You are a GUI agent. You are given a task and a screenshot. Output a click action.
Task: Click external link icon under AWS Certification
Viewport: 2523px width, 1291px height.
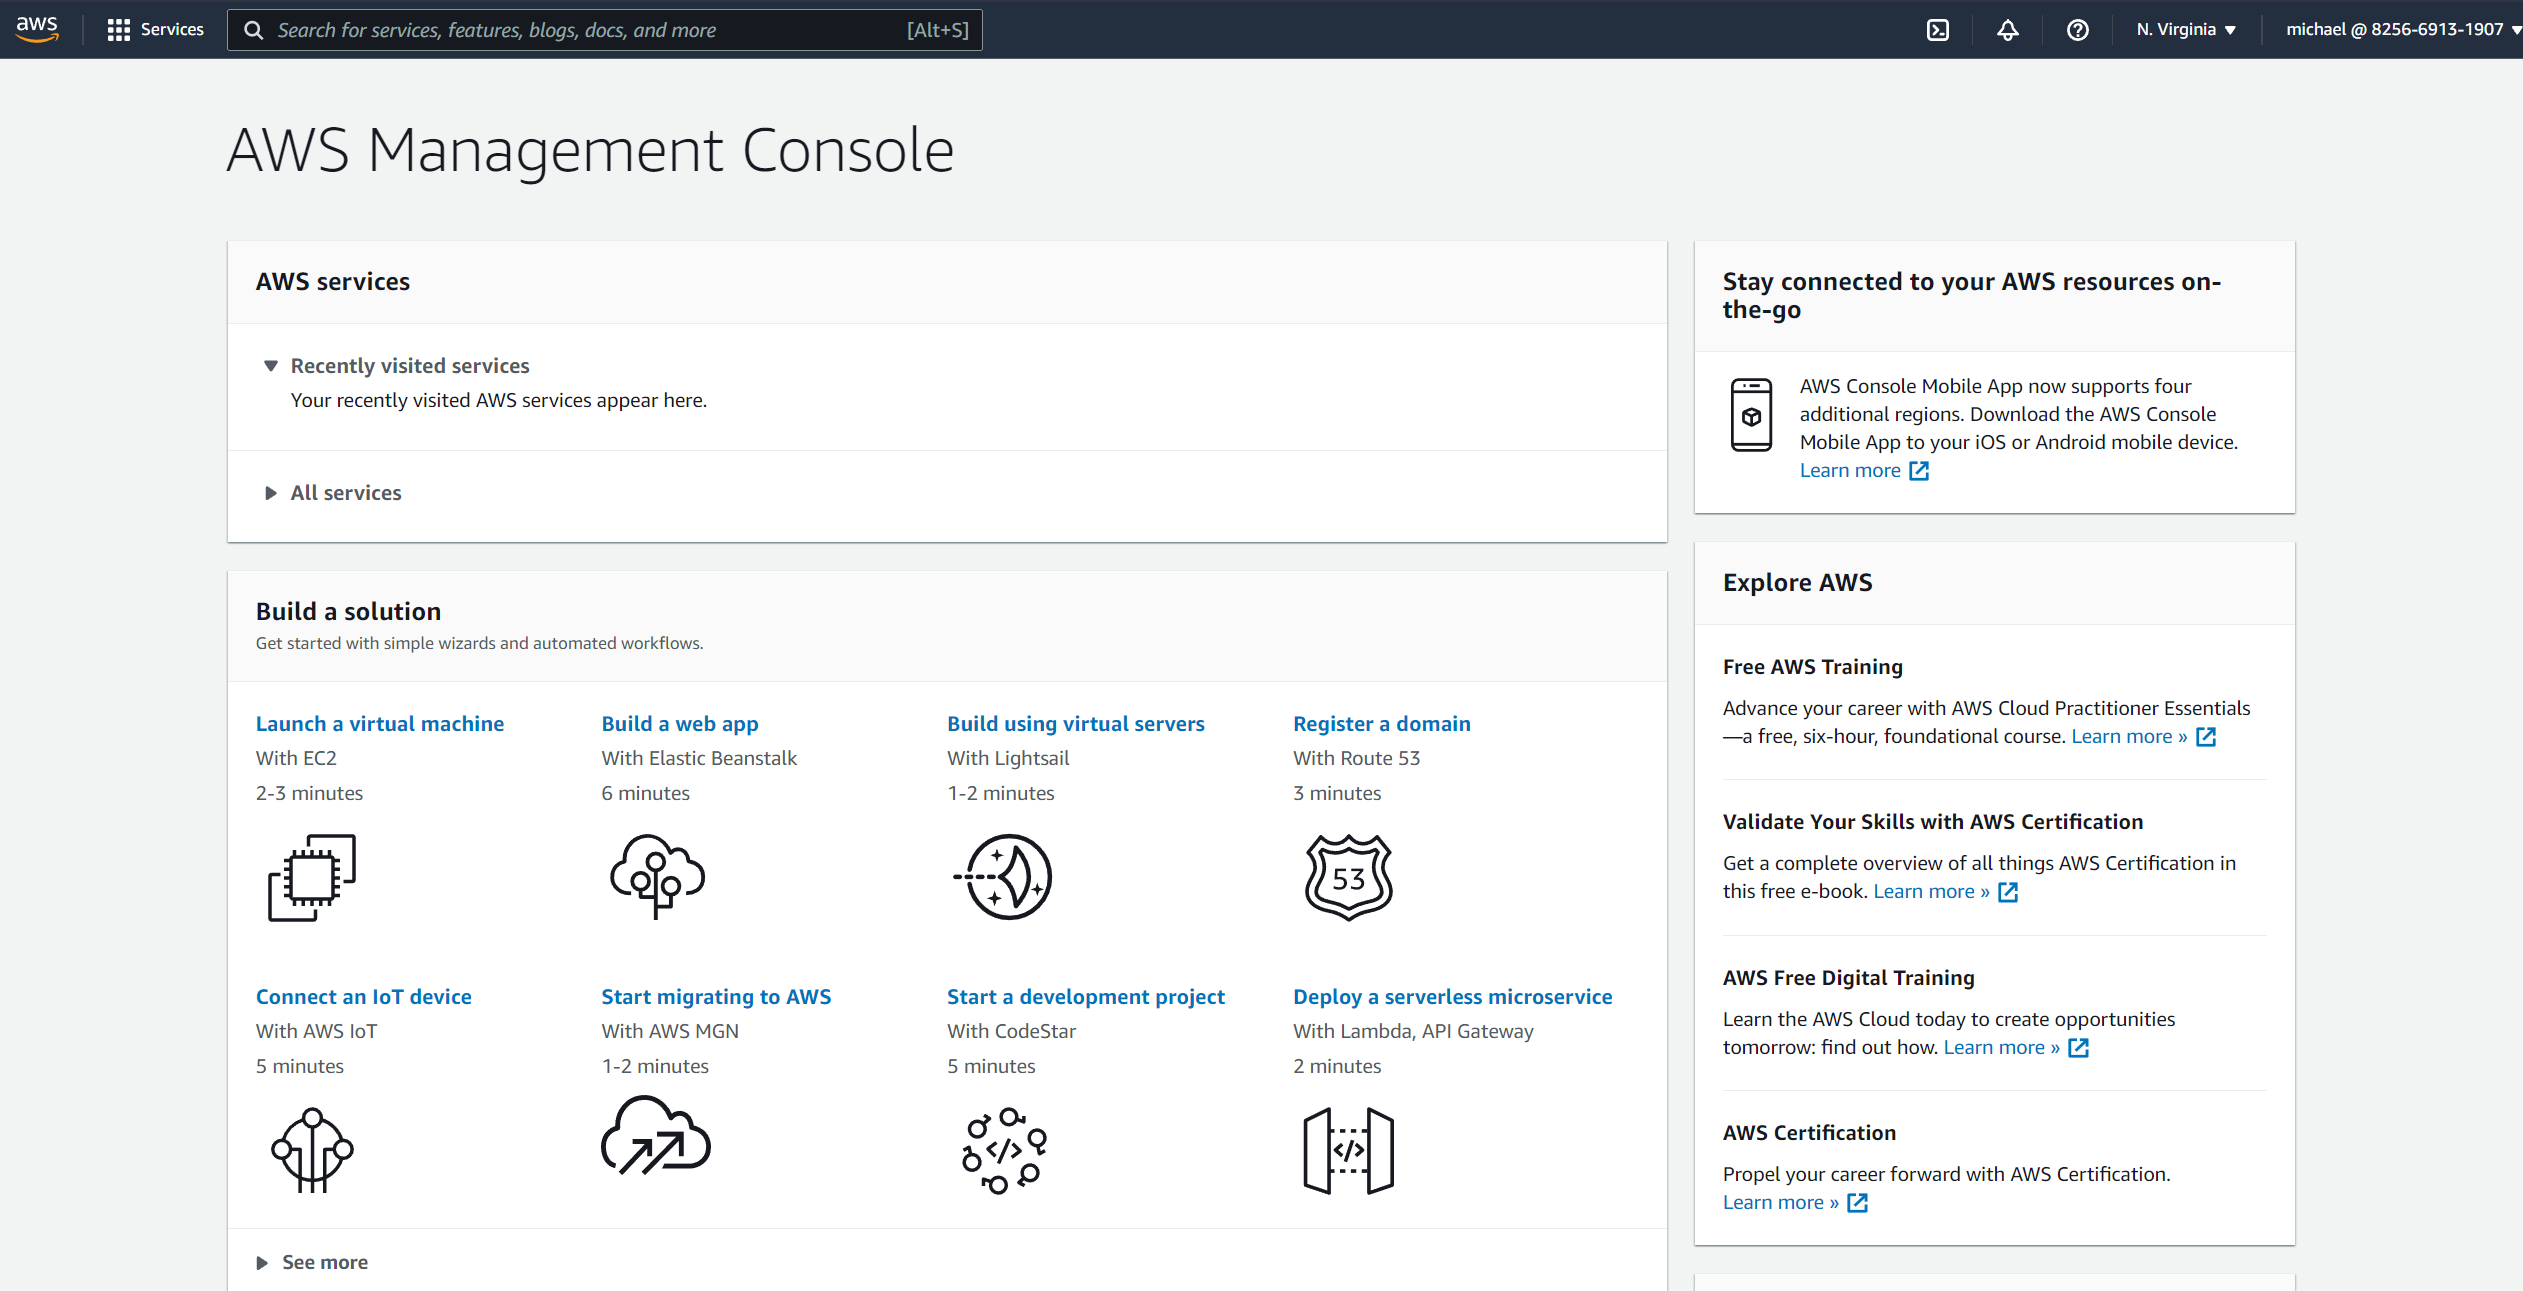coord(1857,1203)
